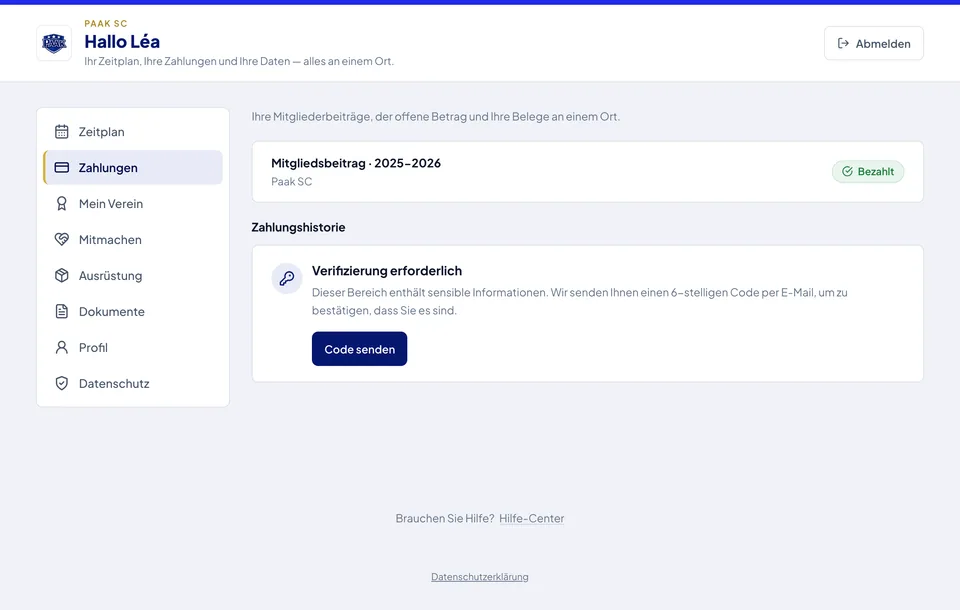The height and width of the screenshot is (610, 960).
Task: Open the Mitmachen page
Action: [x=133, y=239]
